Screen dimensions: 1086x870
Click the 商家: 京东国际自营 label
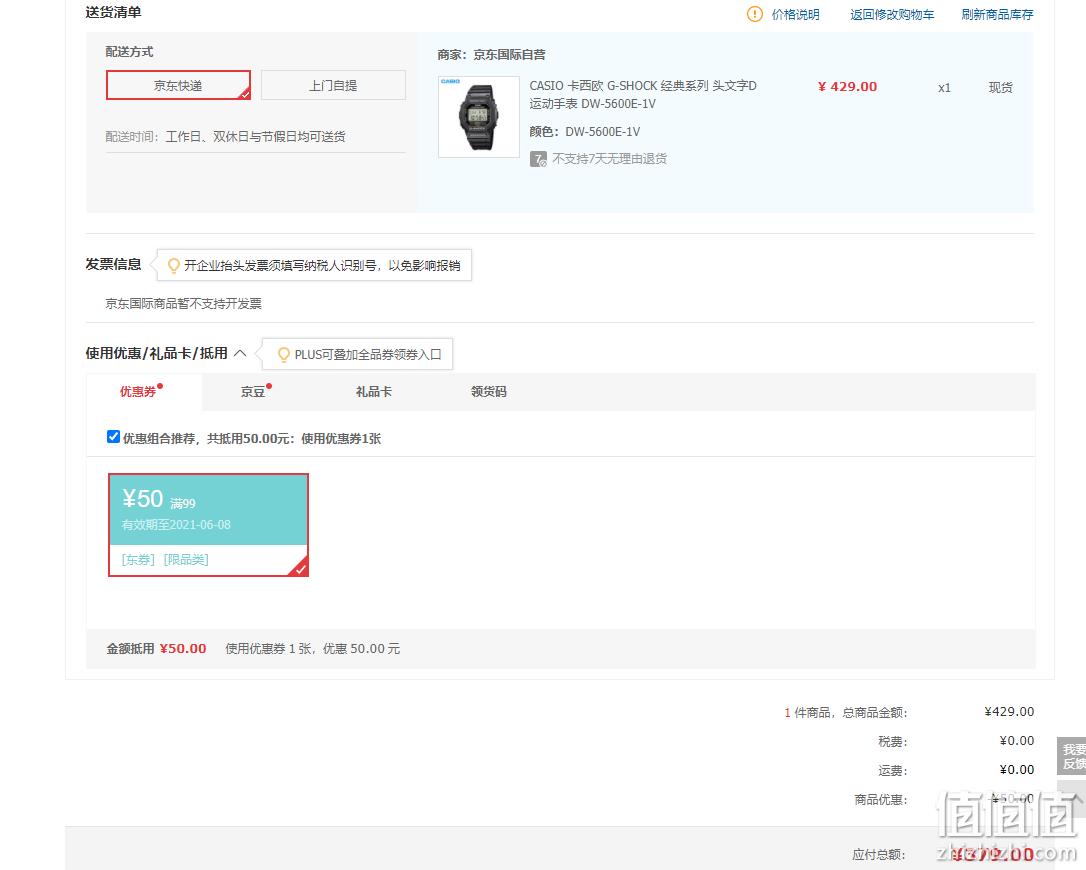[491, 55]
